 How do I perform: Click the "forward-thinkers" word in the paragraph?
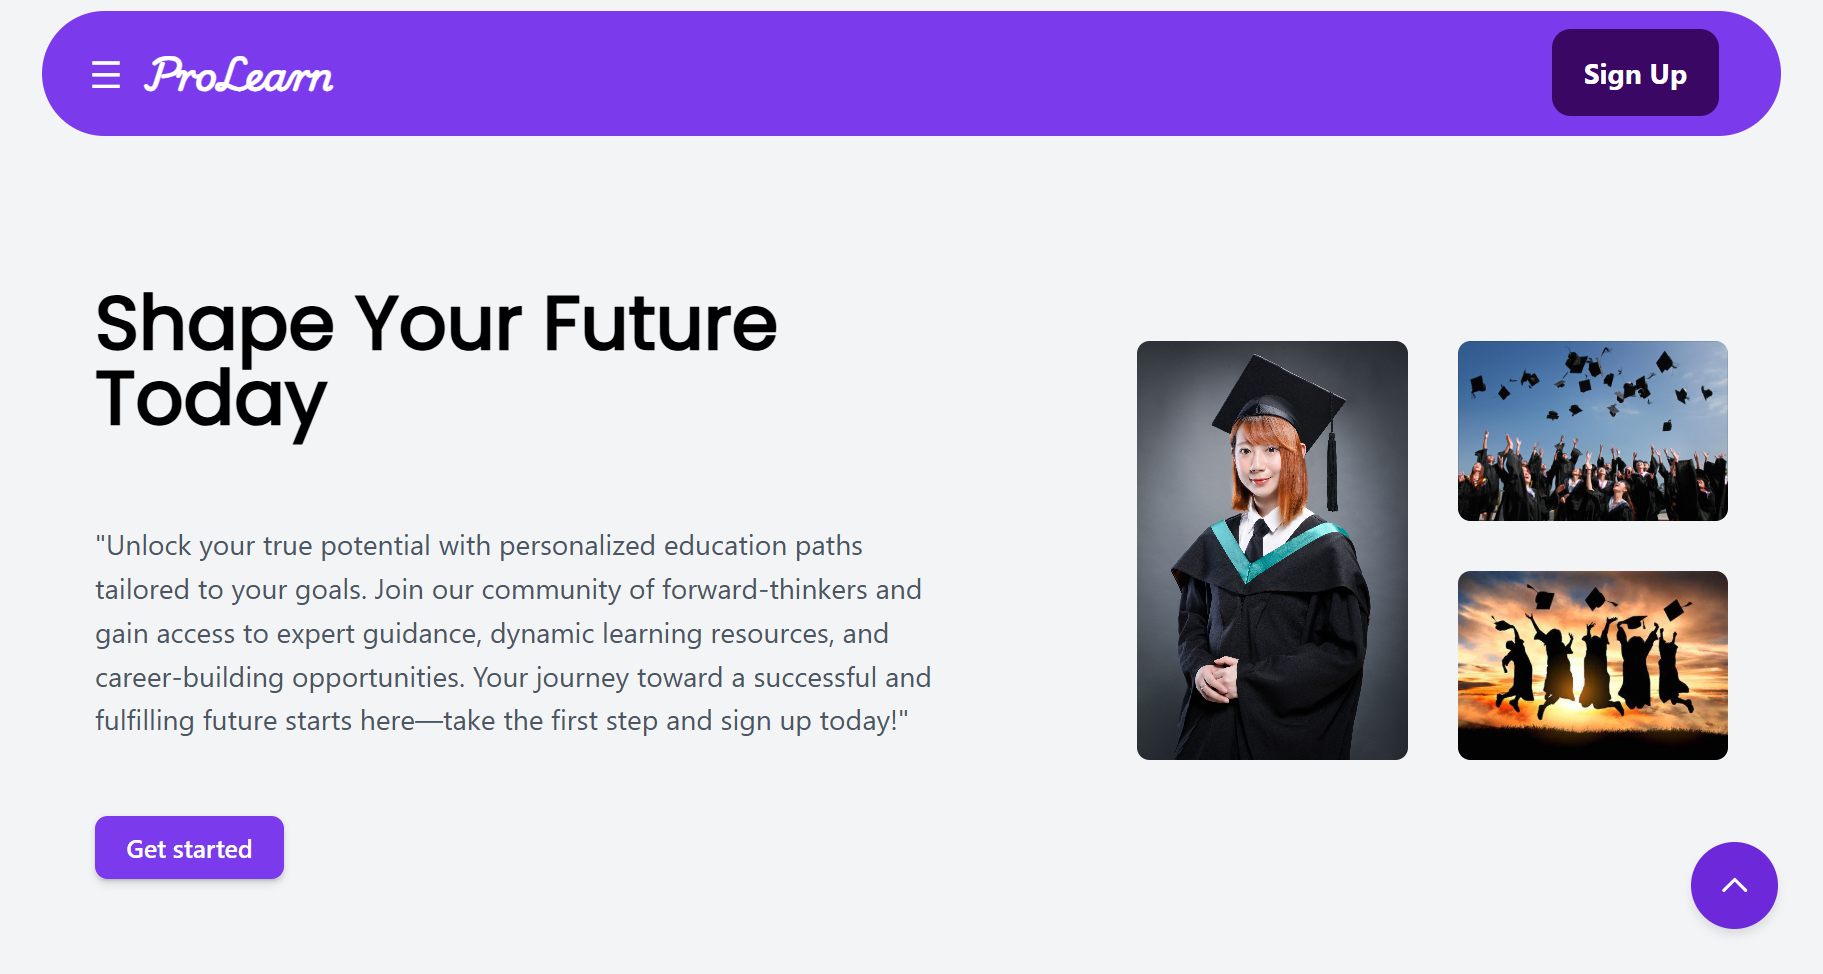(x=765, y=590)
